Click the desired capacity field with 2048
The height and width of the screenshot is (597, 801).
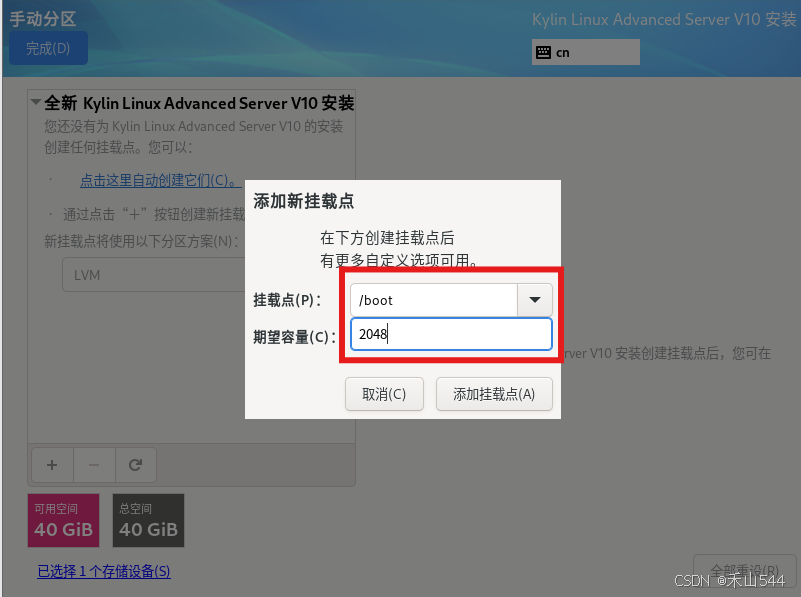click(451, 334)
